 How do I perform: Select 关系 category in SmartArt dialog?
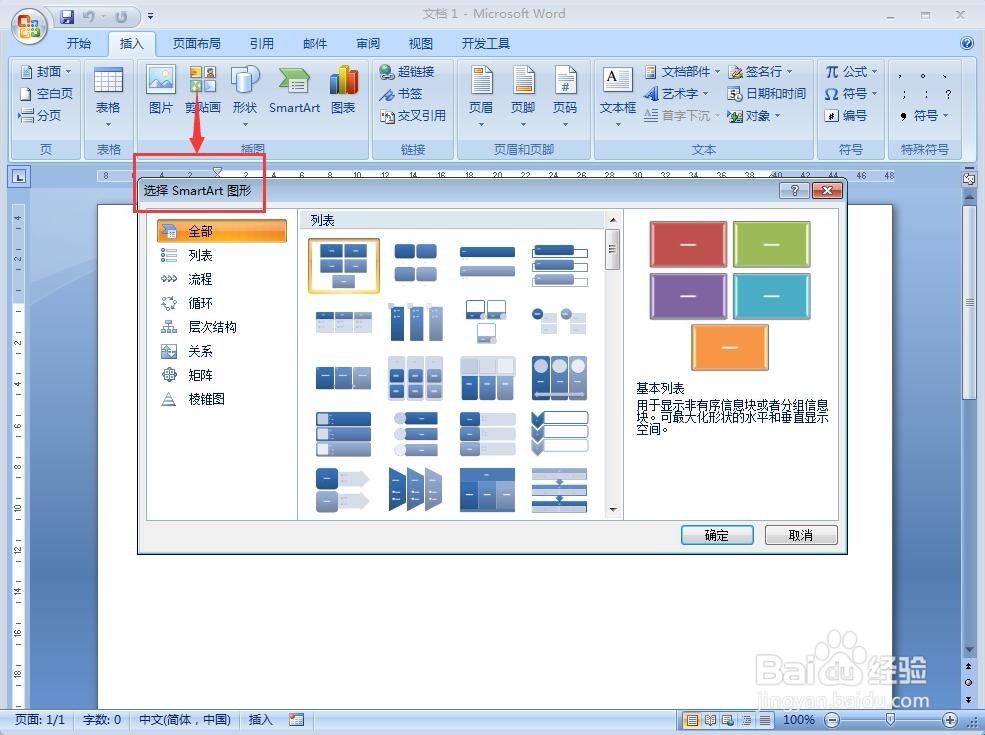point(222,351)
